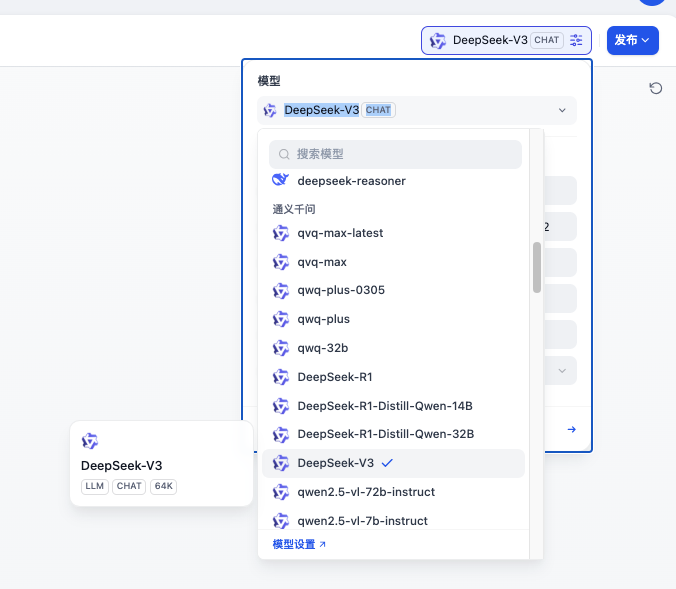Click the blue right arrow icon
Screen dimensions: 676x589
coord(572,429)
